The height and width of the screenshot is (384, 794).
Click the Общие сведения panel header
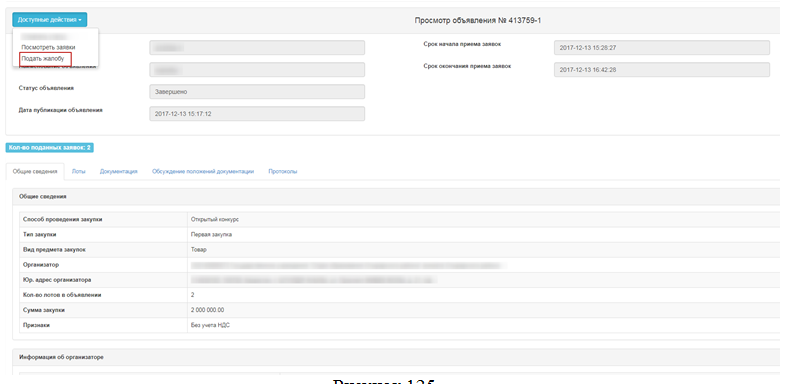(396, 196)
